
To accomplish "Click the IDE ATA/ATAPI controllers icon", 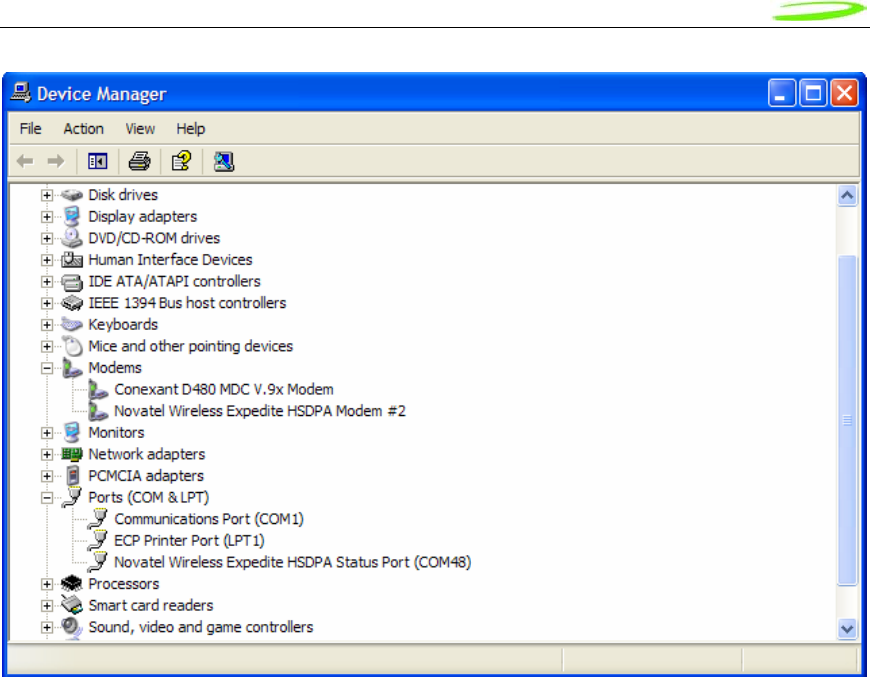I will [72, 281].
